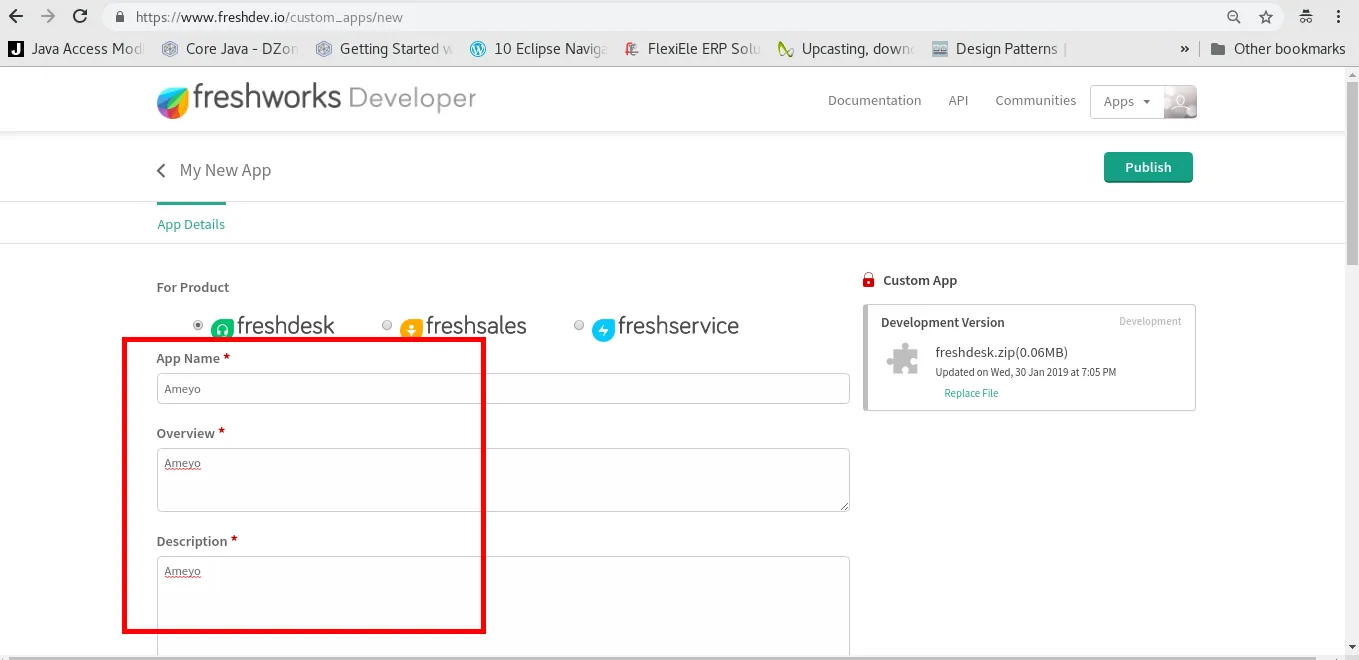1359x660 pixels.
Task: Click the puzzle piece app file icon
Action: coord(903,358)
